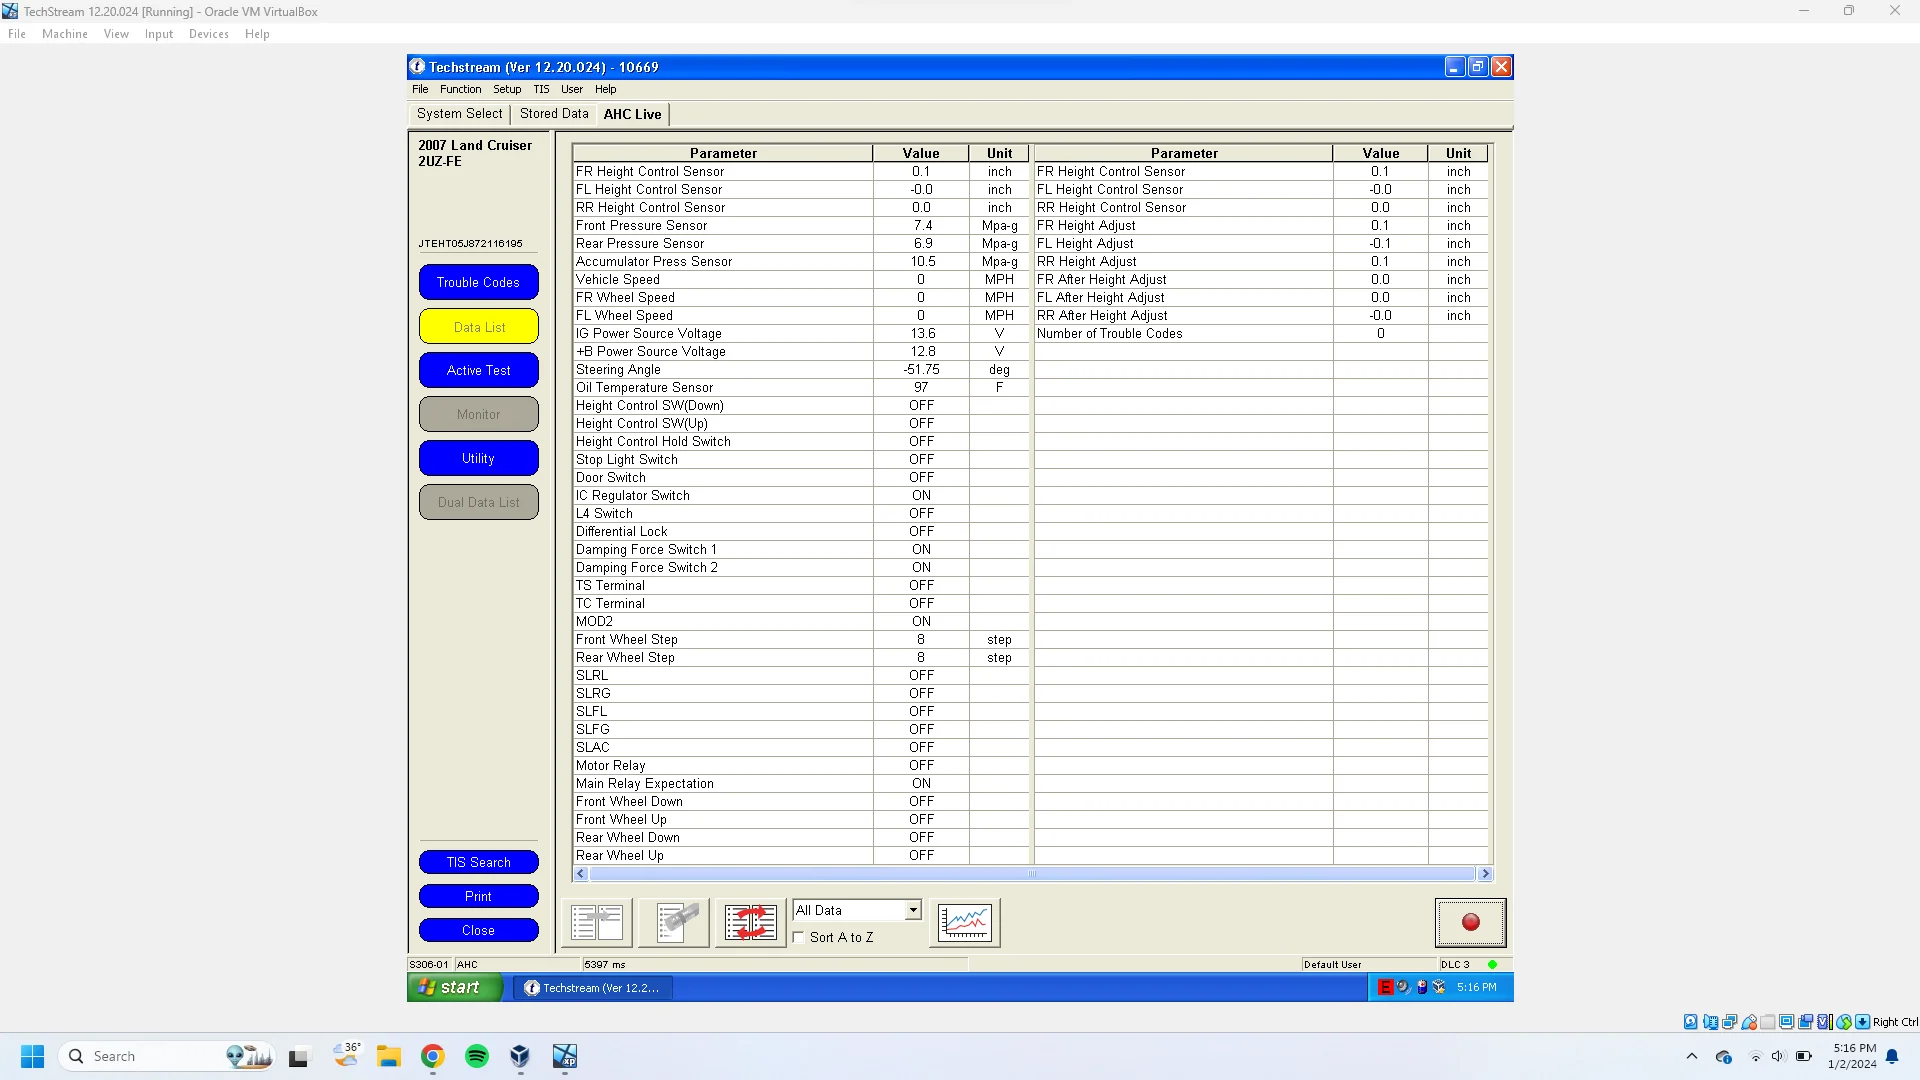Open Techstream Setup menu

point(507,89)
